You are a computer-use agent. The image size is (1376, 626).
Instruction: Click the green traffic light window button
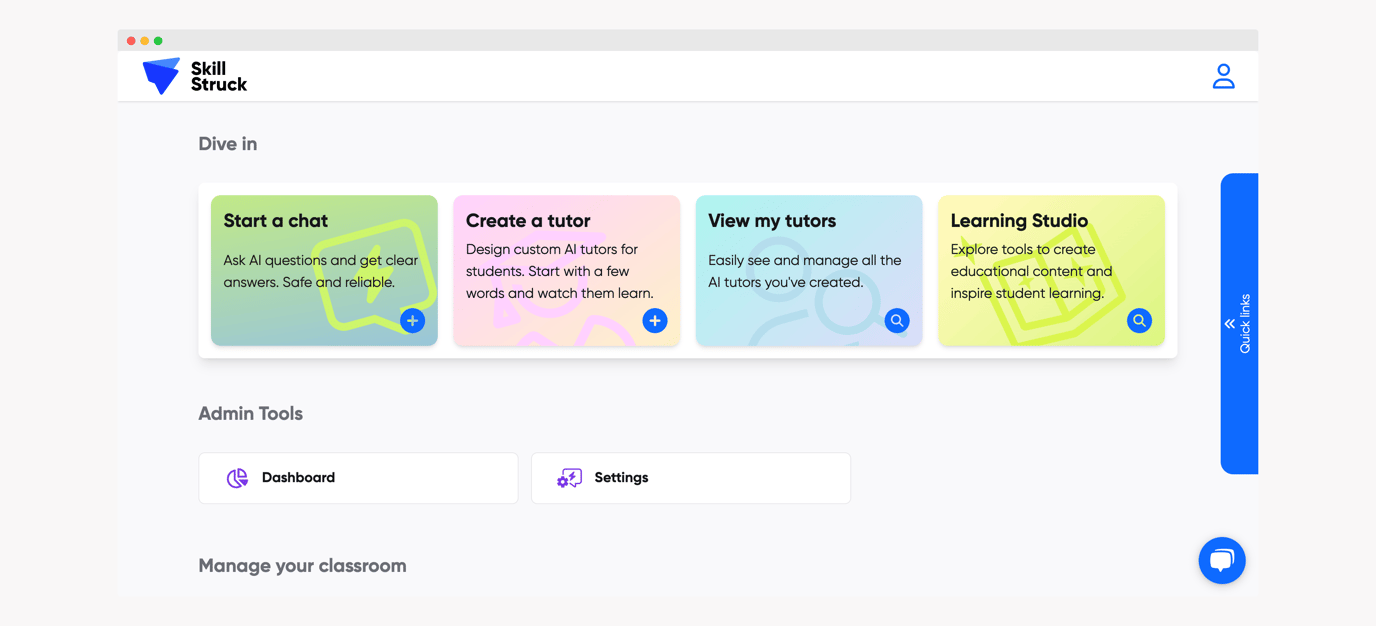point(158,40)
